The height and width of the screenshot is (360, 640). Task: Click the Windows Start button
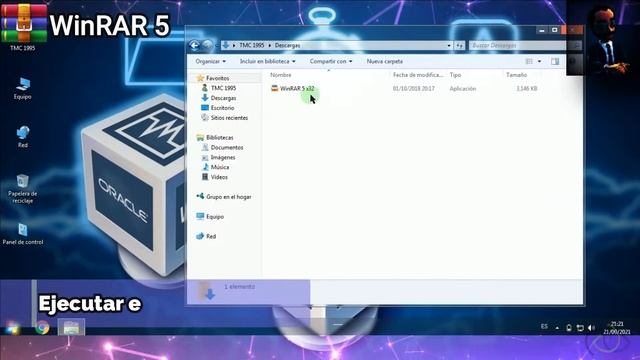tap(12, 327)
